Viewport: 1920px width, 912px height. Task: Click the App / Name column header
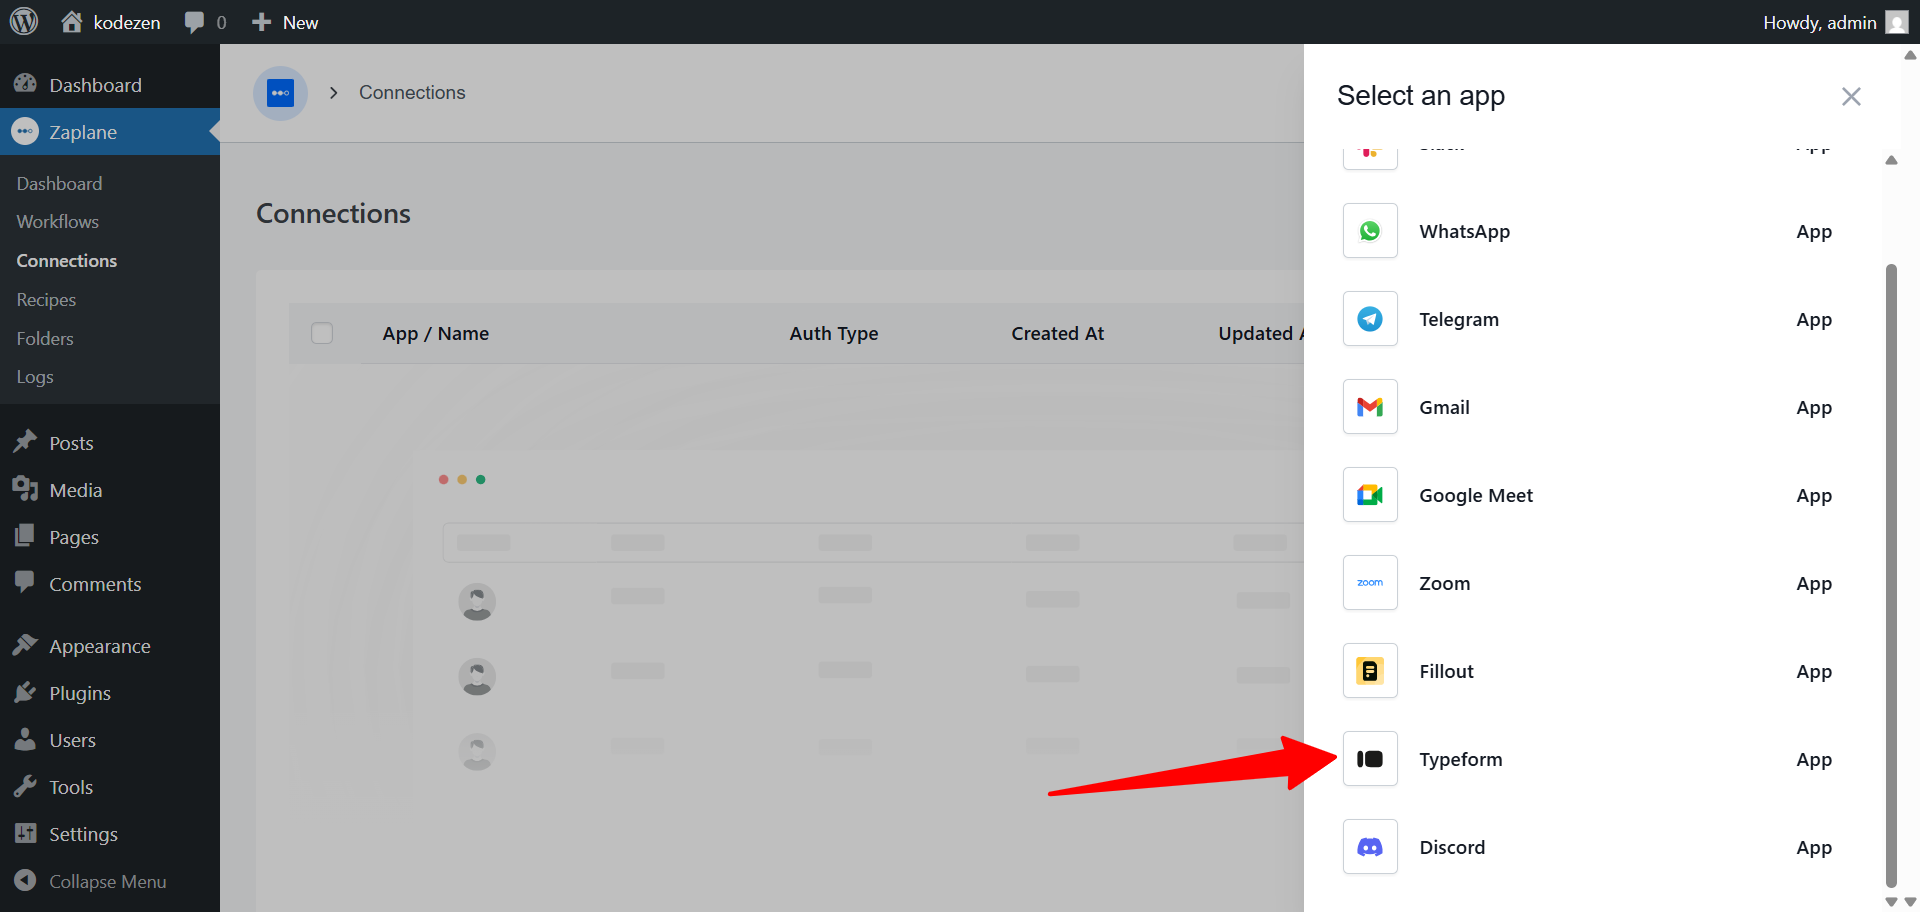coord(436,333)
